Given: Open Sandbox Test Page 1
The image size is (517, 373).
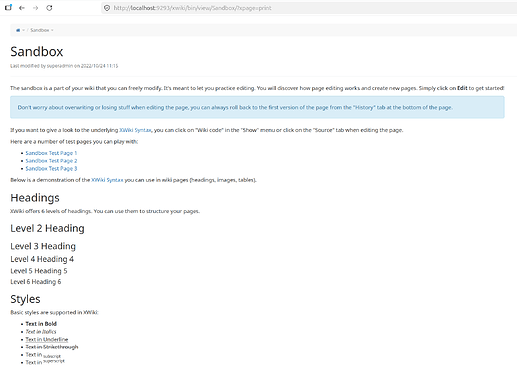Looking at the screenshot, I should coord(51,153).
